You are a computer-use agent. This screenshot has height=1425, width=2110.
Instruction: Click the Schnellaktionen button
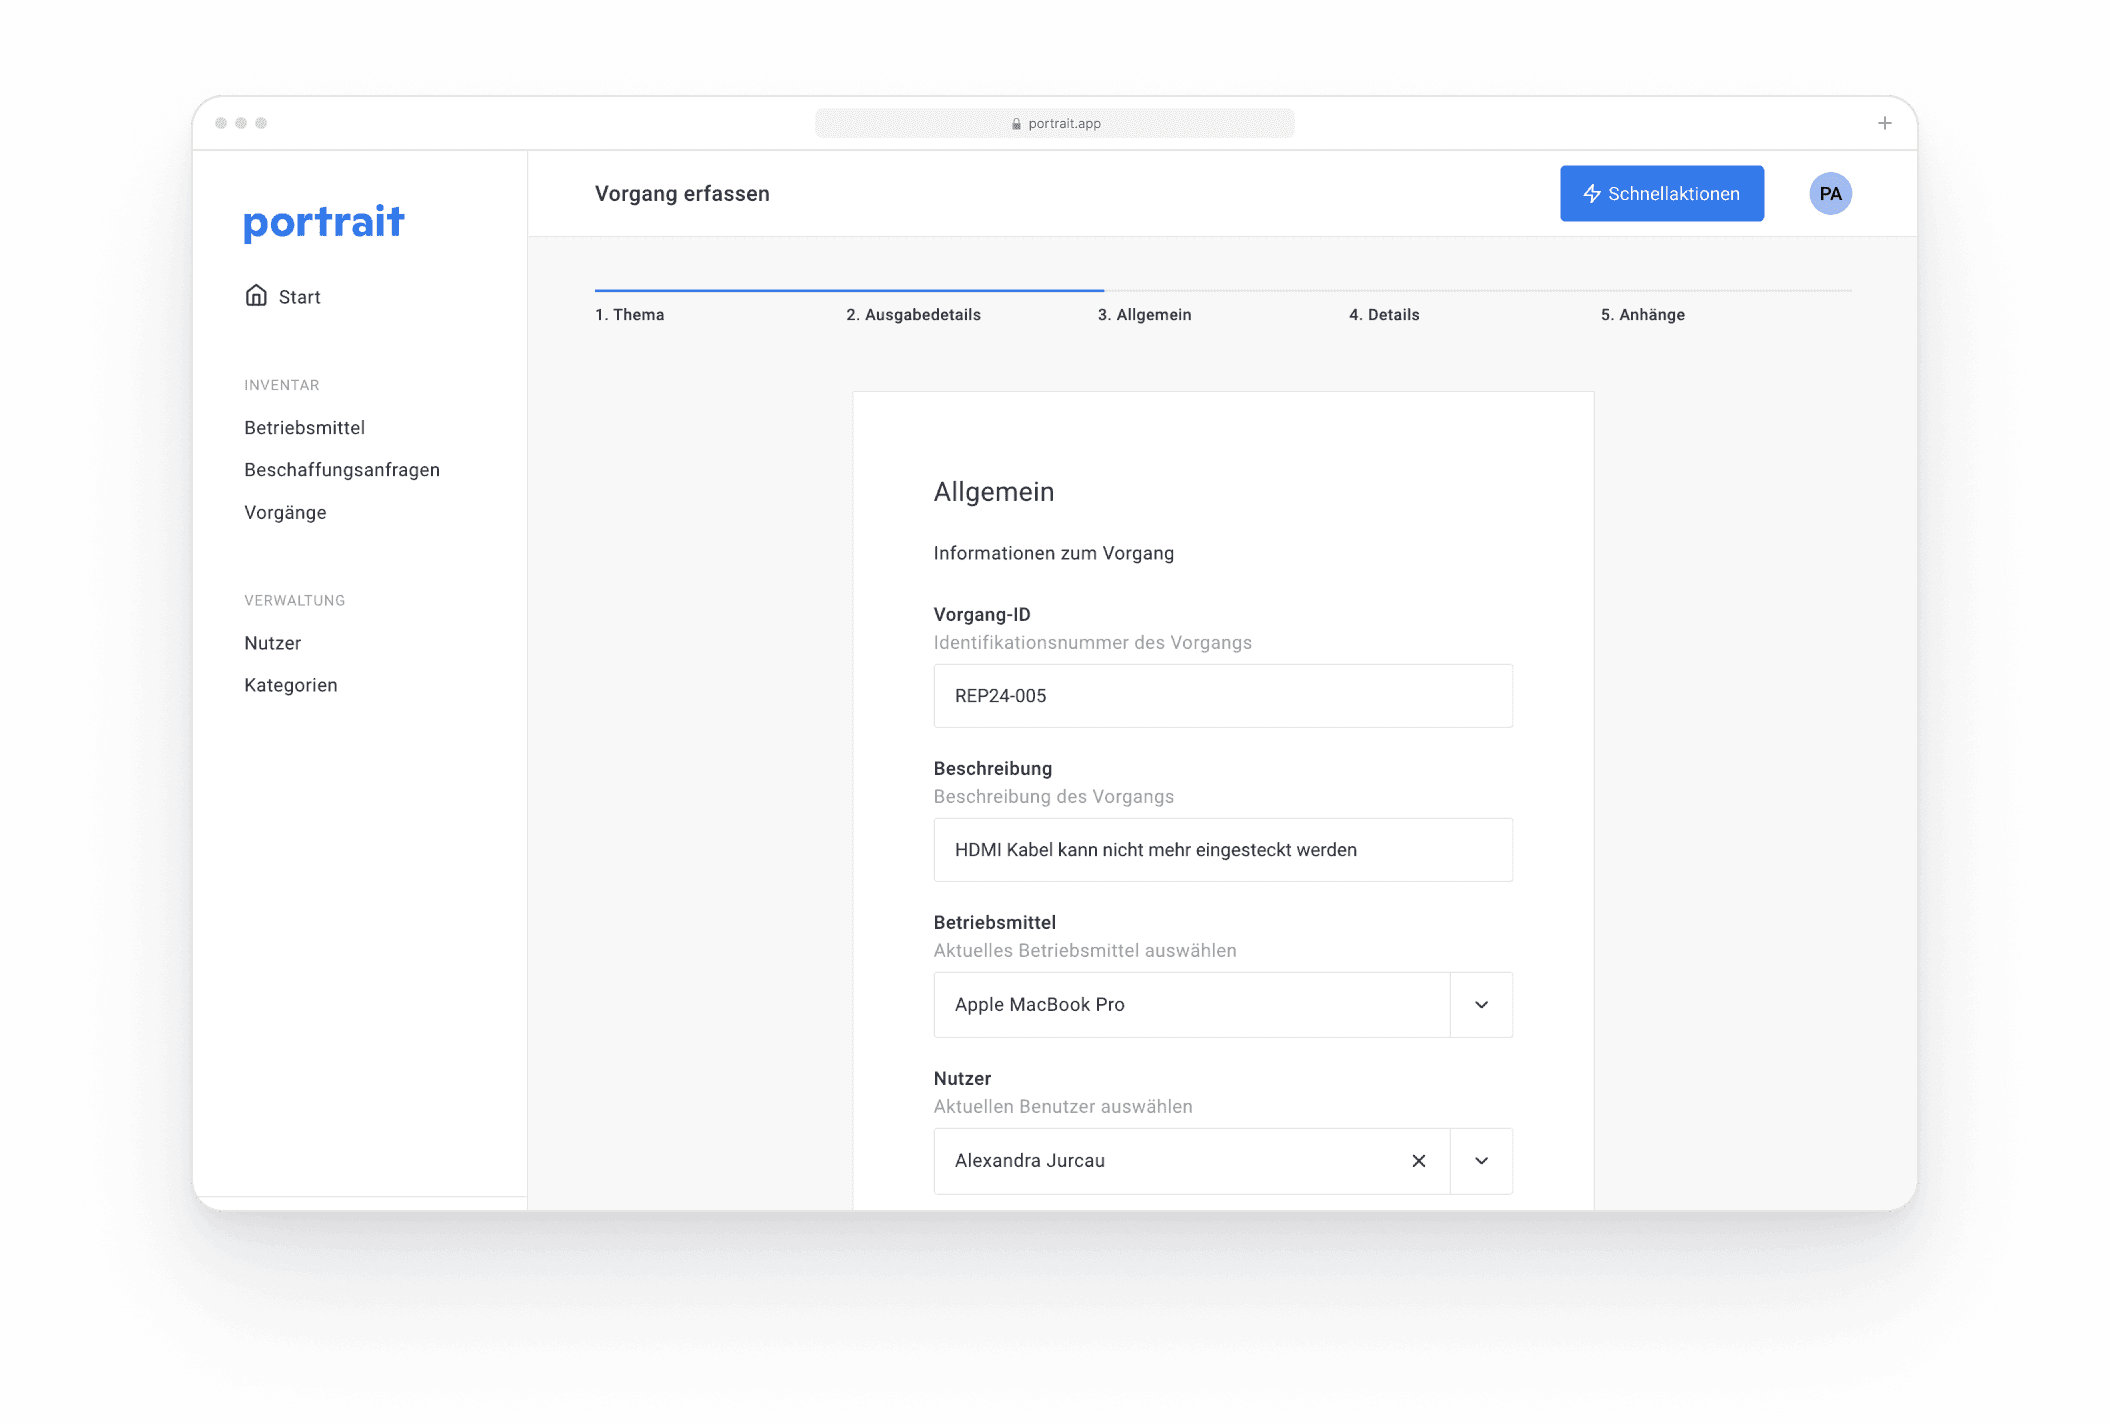1660,193
